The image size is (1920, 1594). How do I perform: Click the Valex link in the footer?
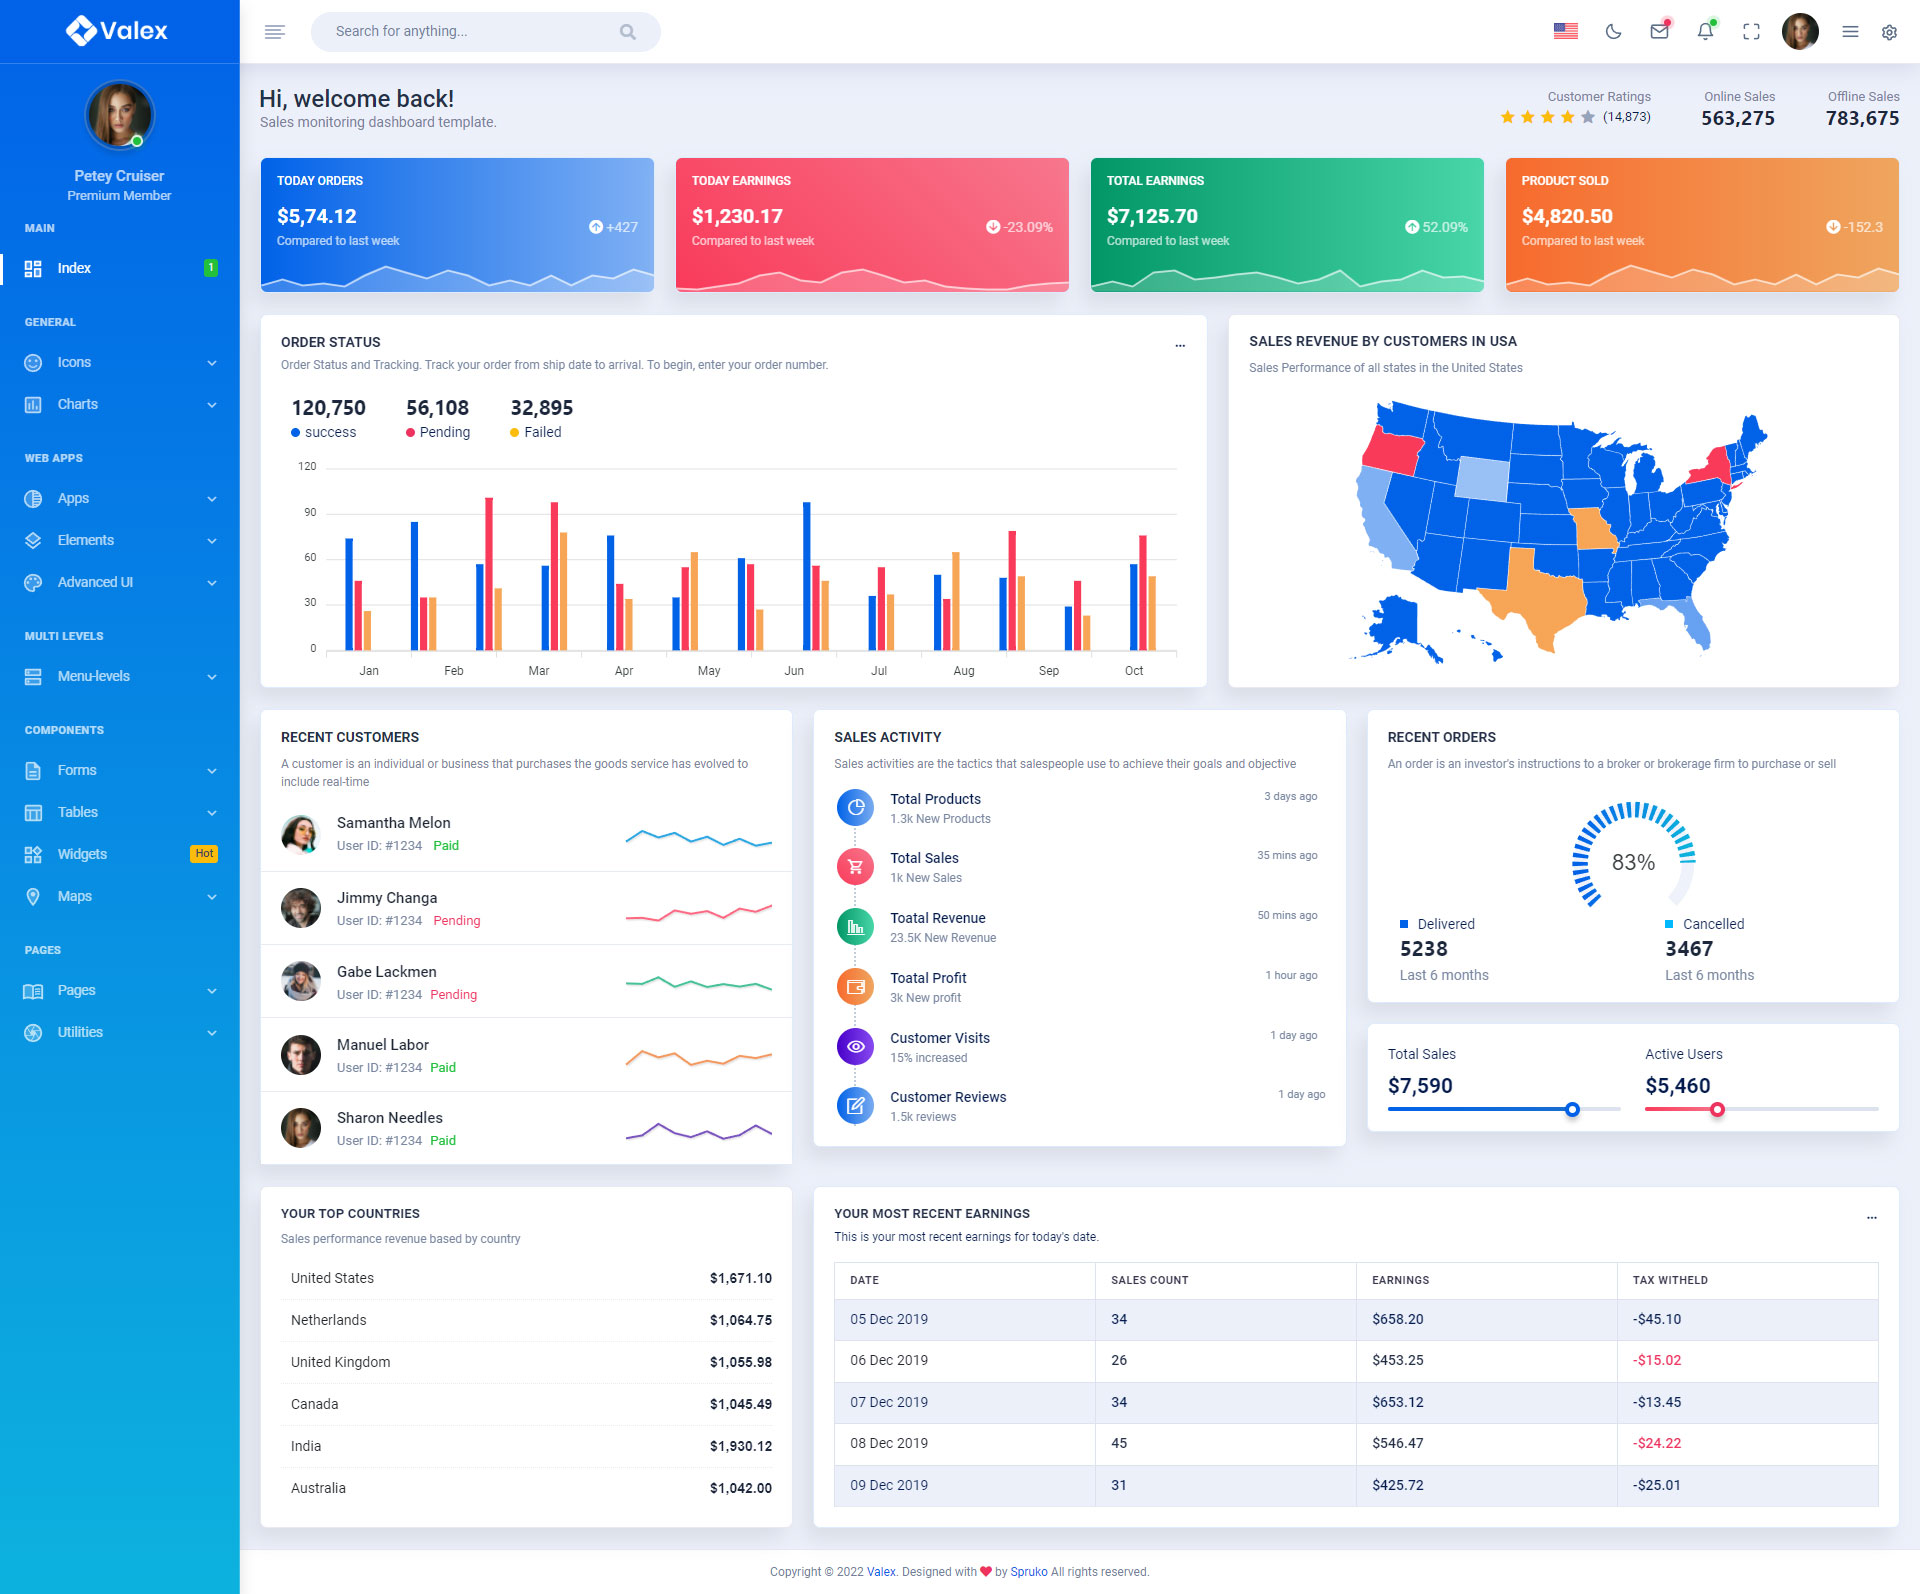pyautogui.click(x=881, y=1572)
